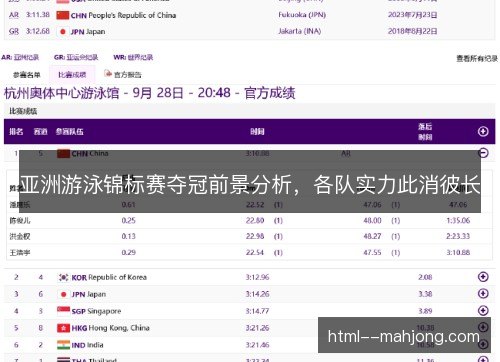The height and width of the screenshot is (362, 500).
Task: Click the 48.00 split for second swimmer
Action: coord(372,220)
